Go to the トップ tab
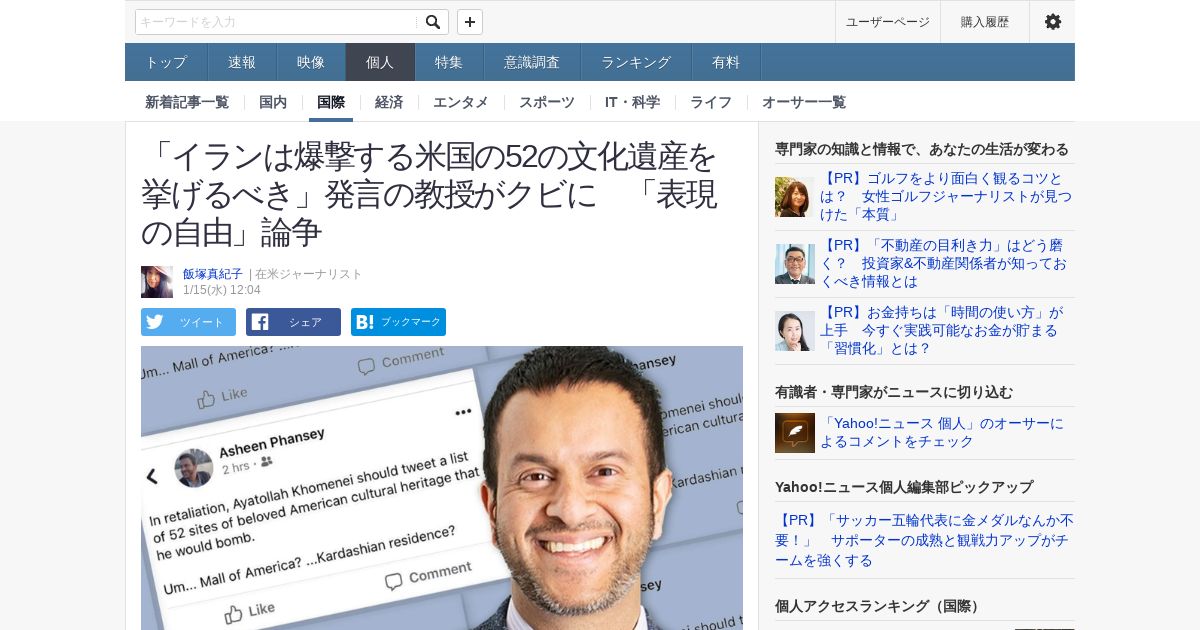Image resolution: width=1200 pixels, height=630 pixels. (x=166, y=62)
